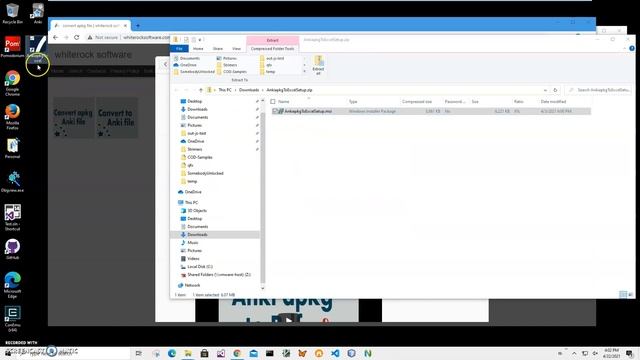Screen dimensions: 640x360
Task: Focus the Explorer search box
Action: 598,90
